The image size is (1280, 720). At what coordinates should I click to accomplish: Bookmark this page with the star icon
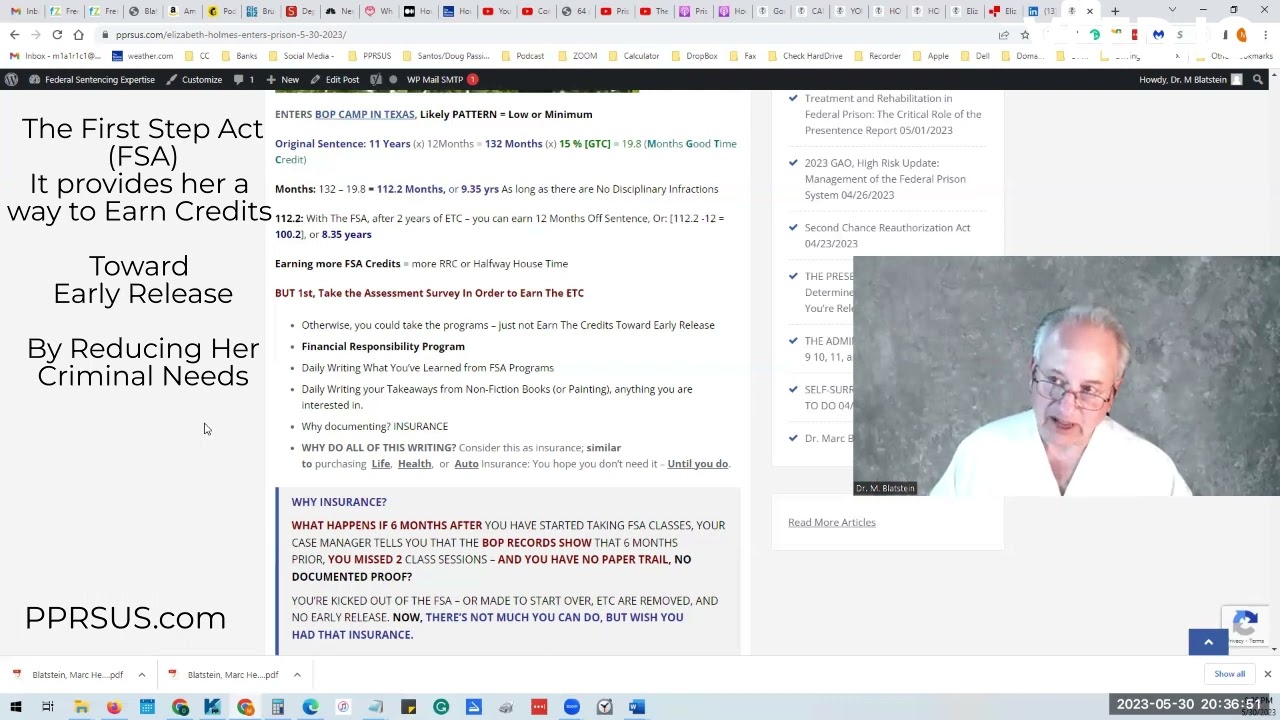pyautogui.click(x=1025, y=34)
